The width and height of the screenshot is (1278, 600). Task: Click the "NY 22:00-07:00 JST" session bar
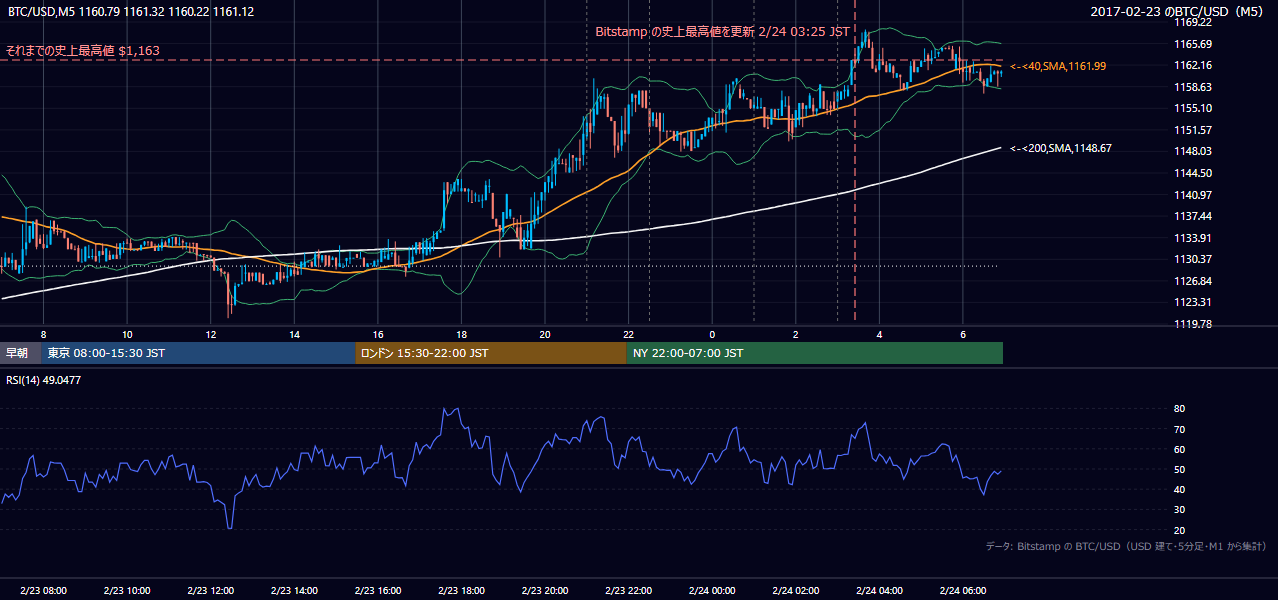[x=814, y=353]
